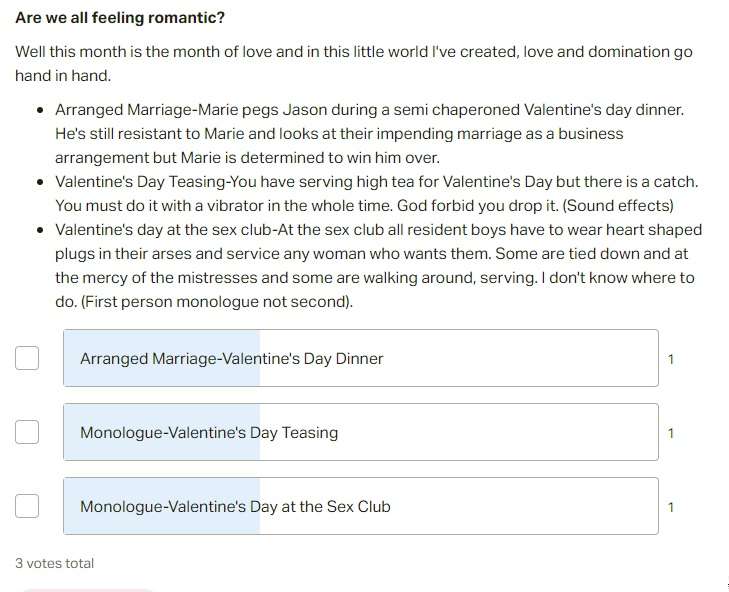The height and width of the screenshot is (592, 729).
Task: Click the Valentine's day at the sex club description
Action: [378, 266]
